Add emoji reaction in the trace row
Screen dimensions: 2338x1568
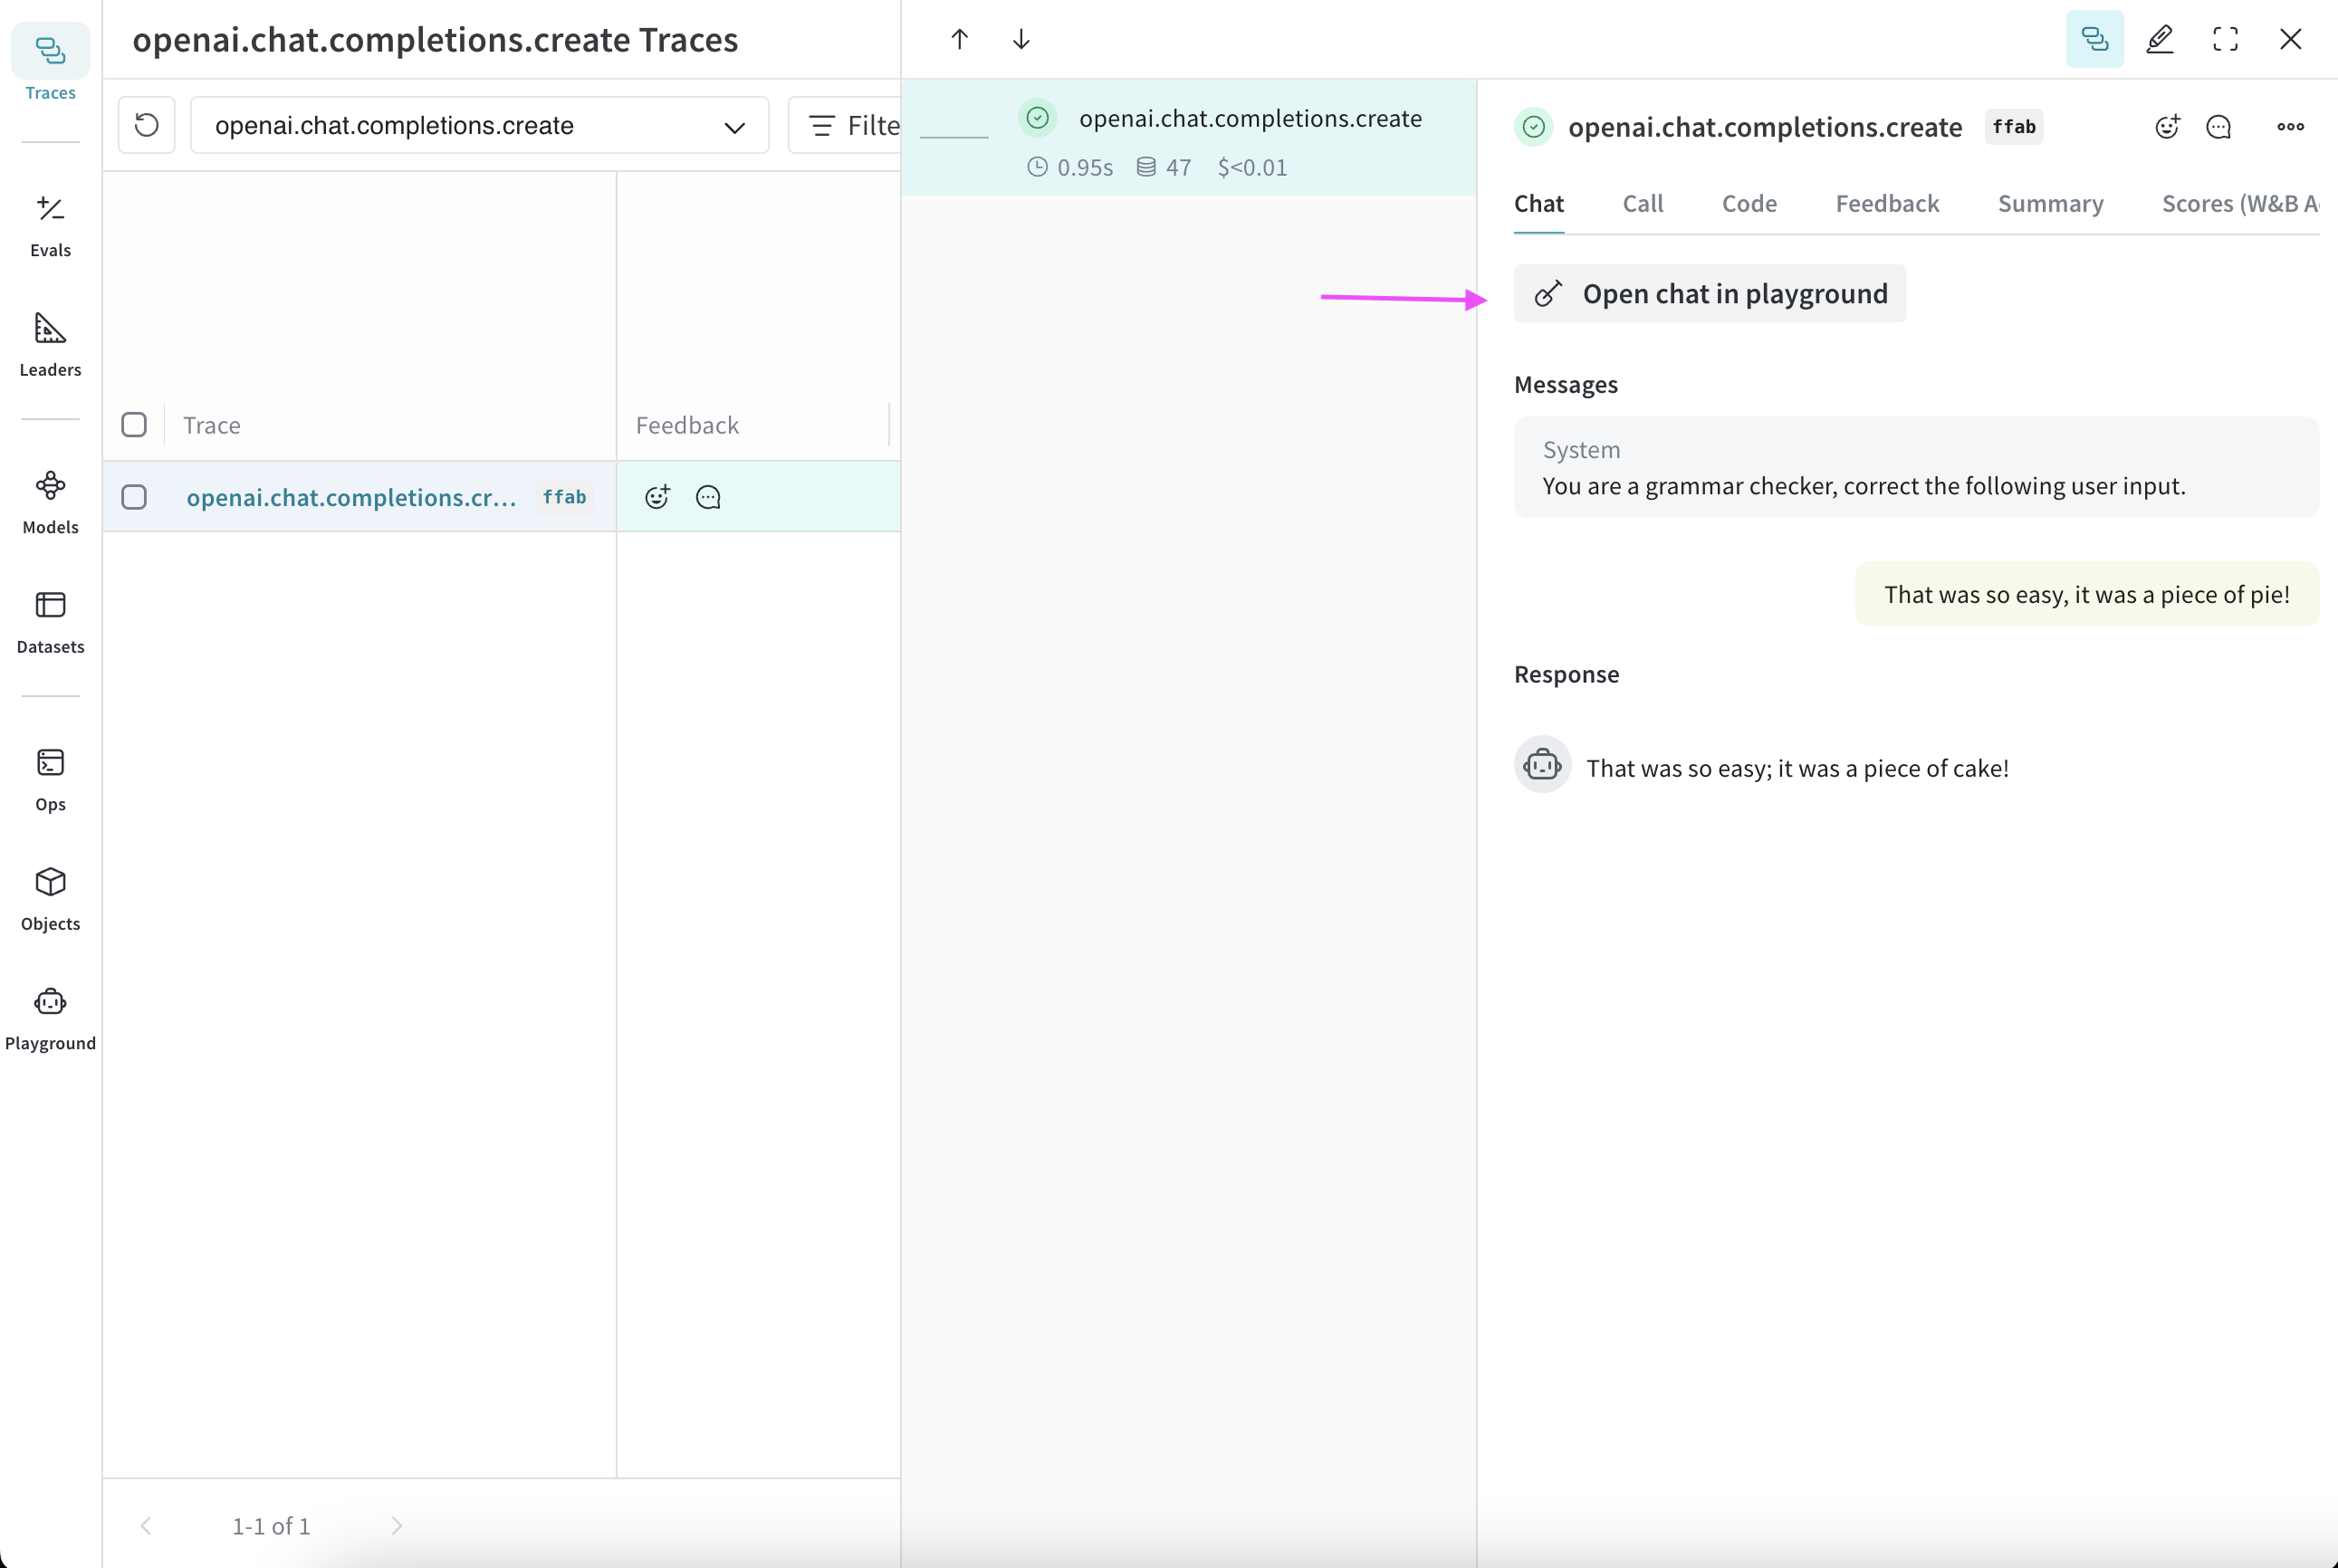coord(657,497)
